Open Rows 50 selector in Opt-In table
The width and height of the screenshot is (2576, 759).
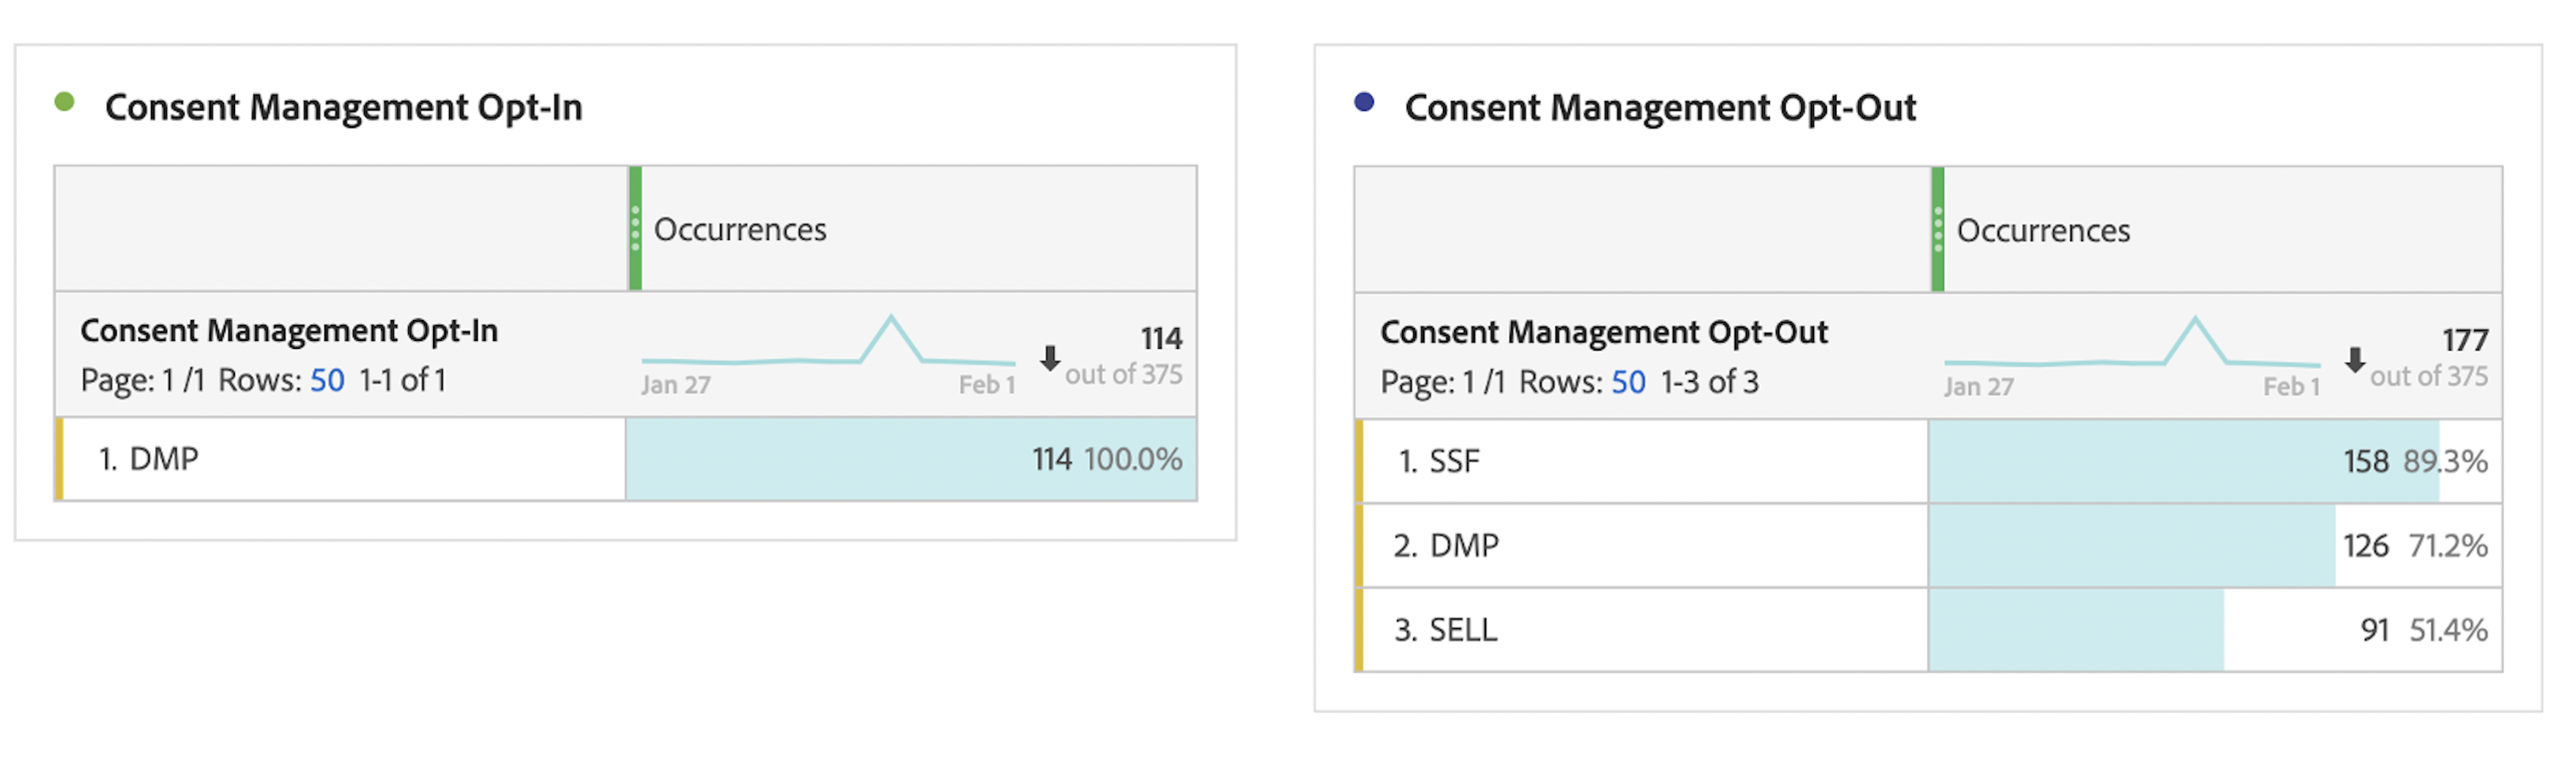click(327, 381)
